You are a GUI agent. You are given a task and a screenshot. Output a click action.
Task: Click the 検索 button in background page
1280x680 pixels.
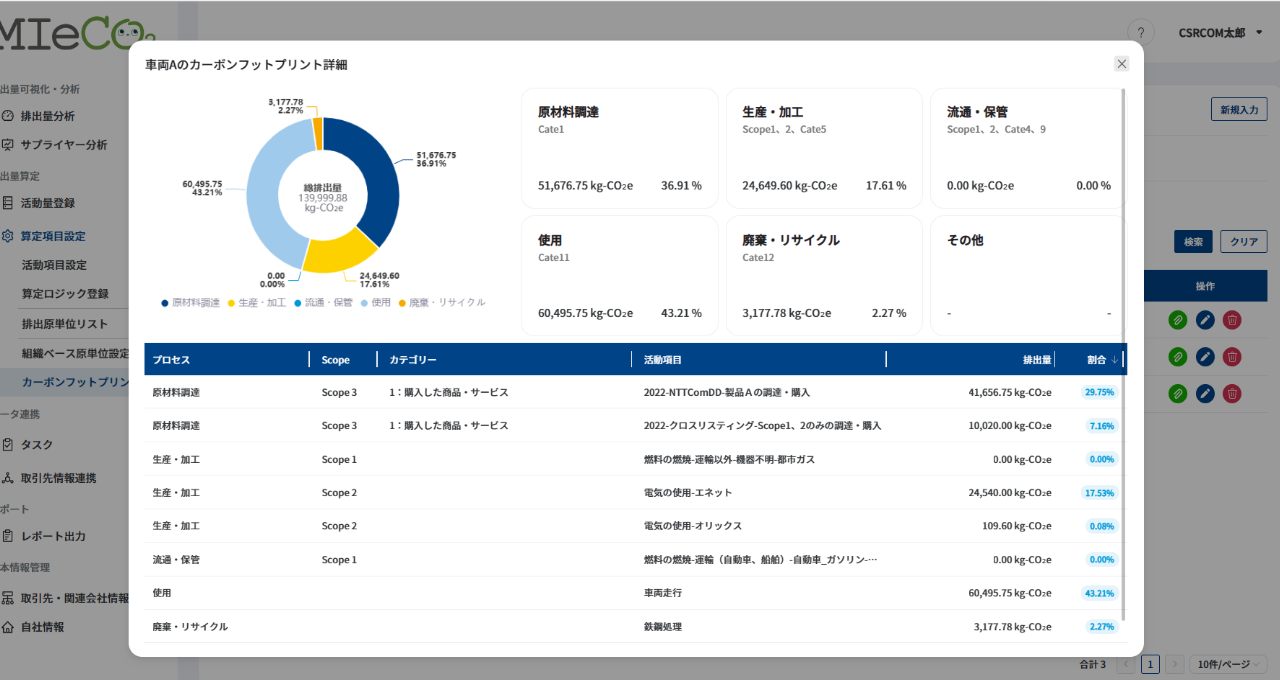[x=1193, y=242]
